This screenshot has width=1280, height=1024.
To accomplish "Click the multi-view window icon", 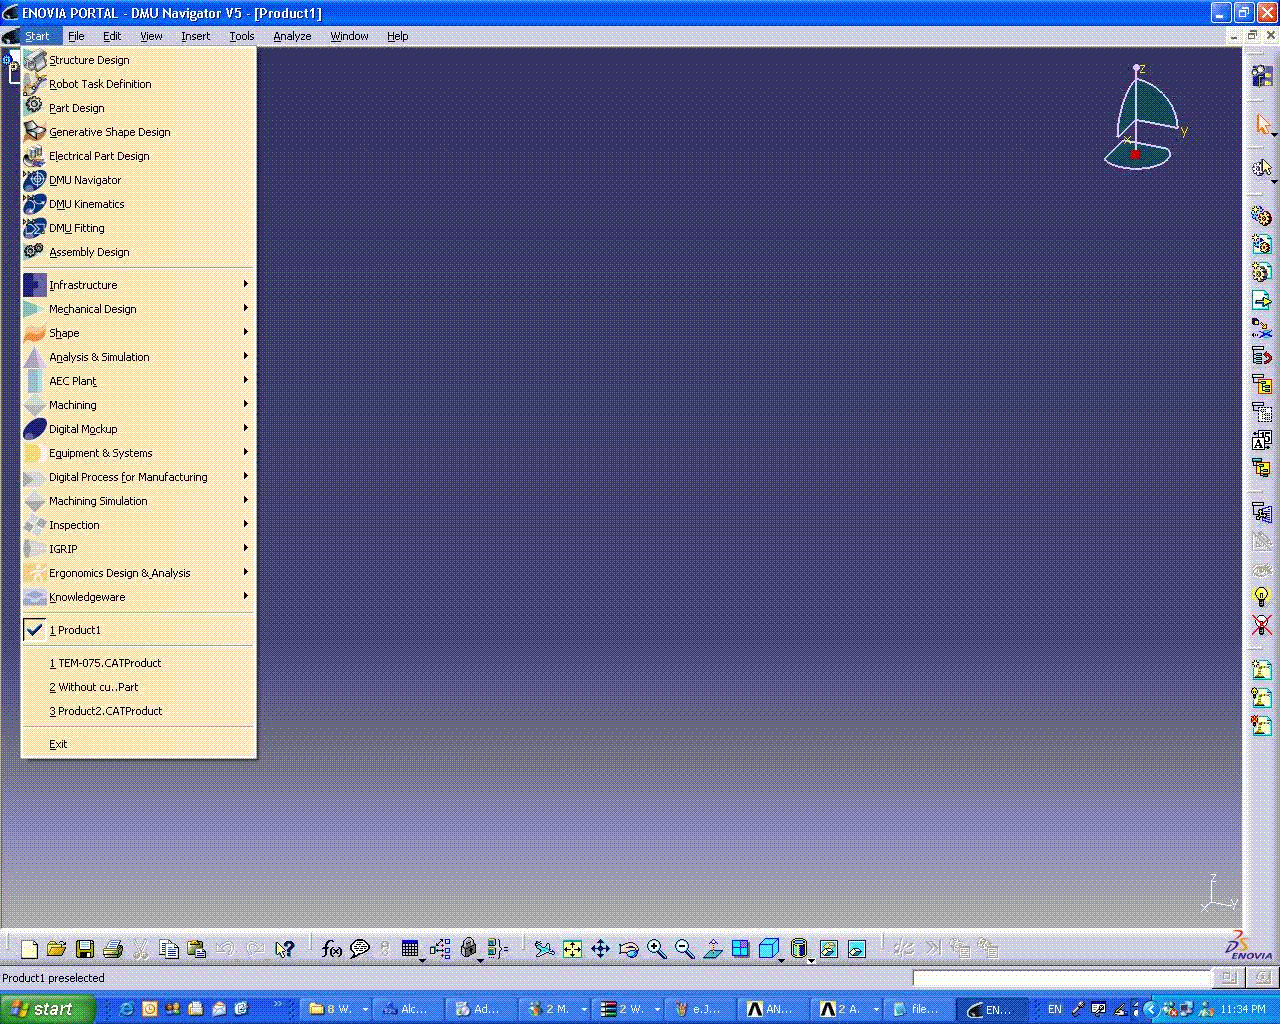I will [740, 949].
